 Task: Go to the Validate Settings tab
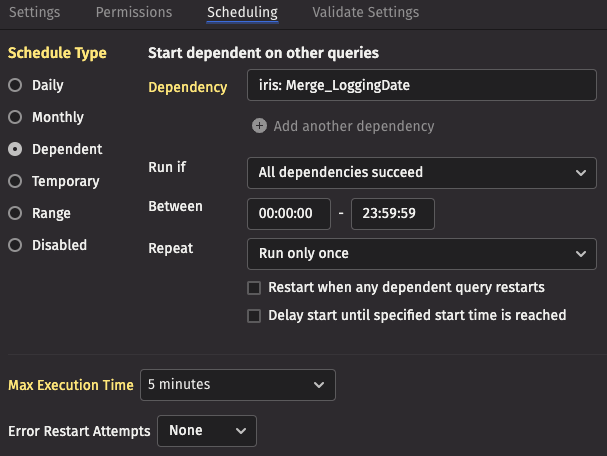click(x=365, y=13)
